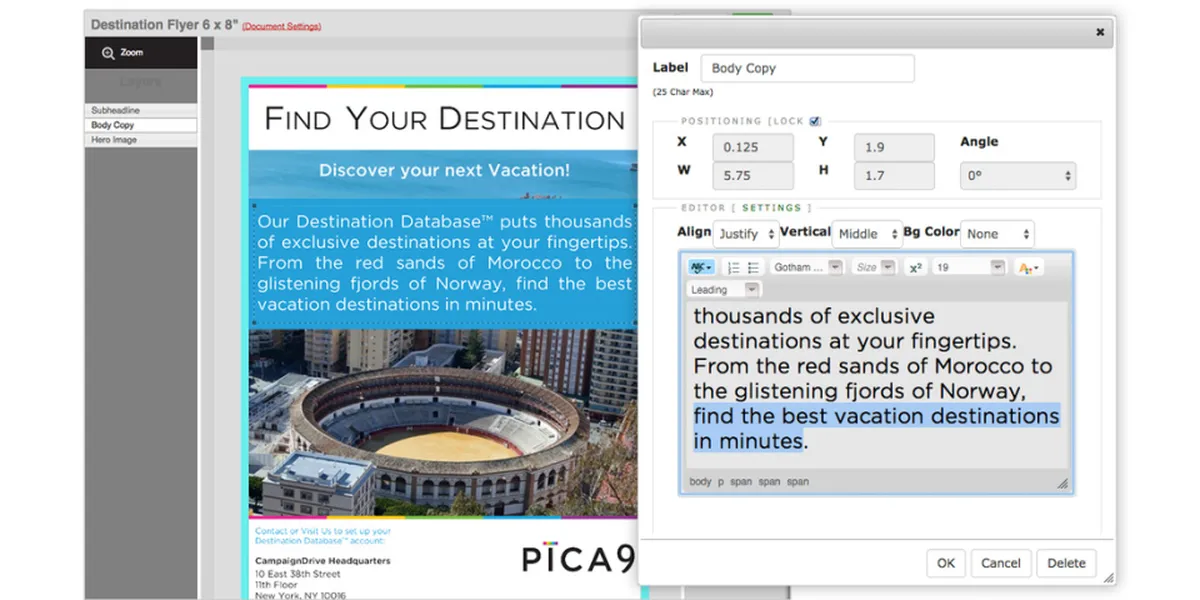Open the Vertical alignment dropdown
Image resolution: width=1200 pixels, height=600 pixels.
867,234
